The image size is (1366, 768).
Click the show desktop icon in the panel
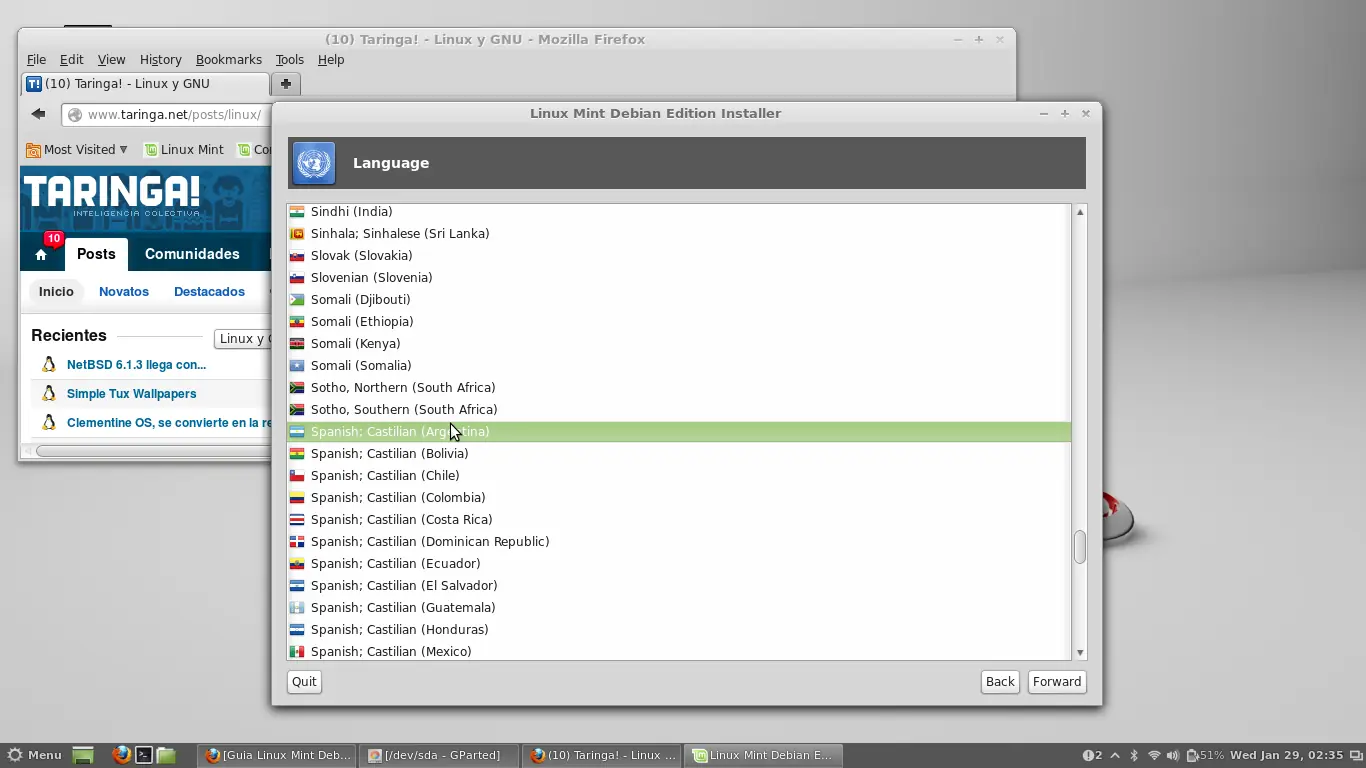point(83,755)
